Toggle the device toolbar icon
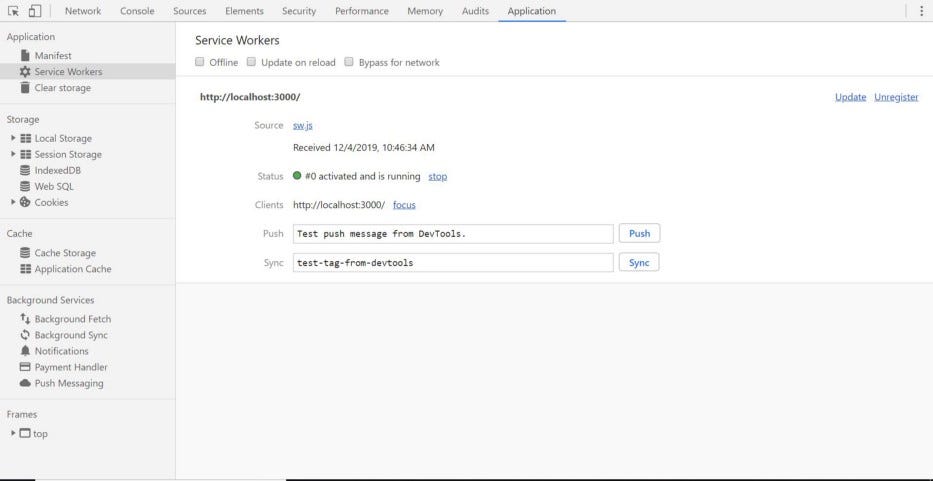The width and height of the screenshot is (933, 481). [35, 11]
